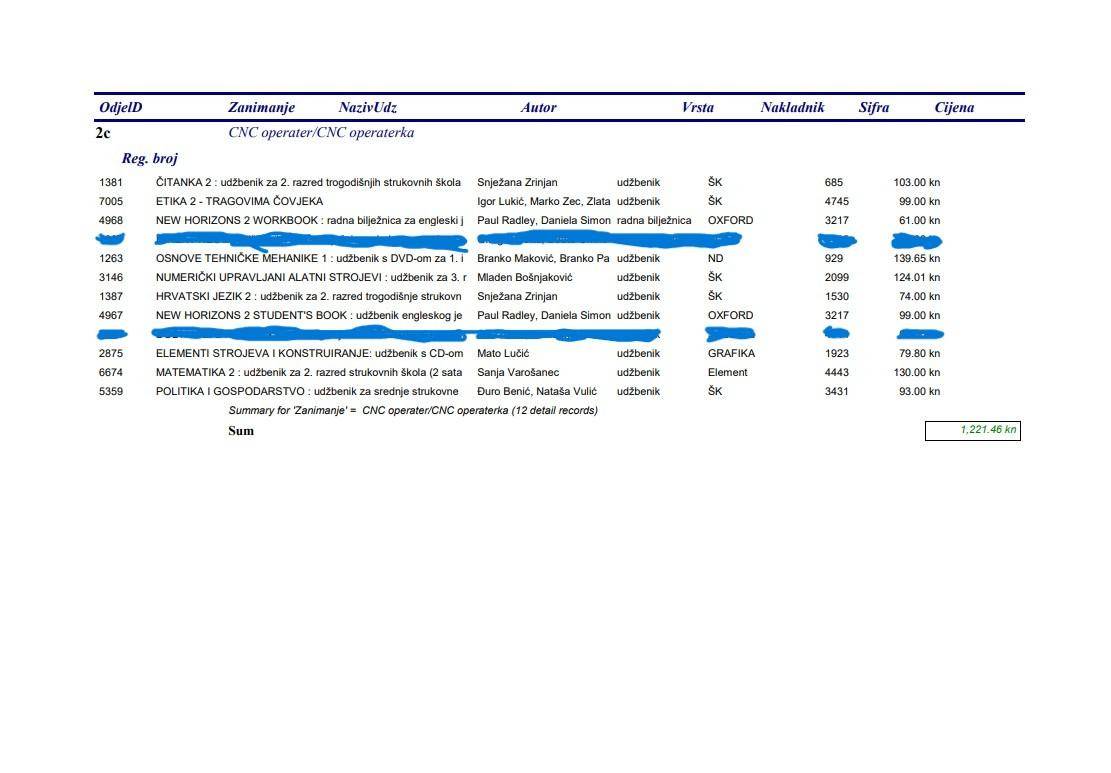The image size is (1111, 773).
Task: Click code 4745
Action: coord(837,202)
